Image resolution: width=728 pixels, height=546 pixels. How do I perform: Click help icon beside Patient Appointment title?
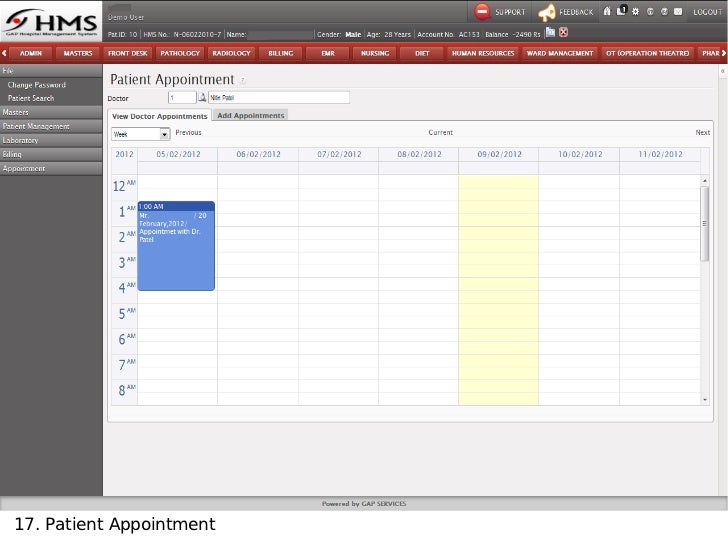tap(243, 80)
